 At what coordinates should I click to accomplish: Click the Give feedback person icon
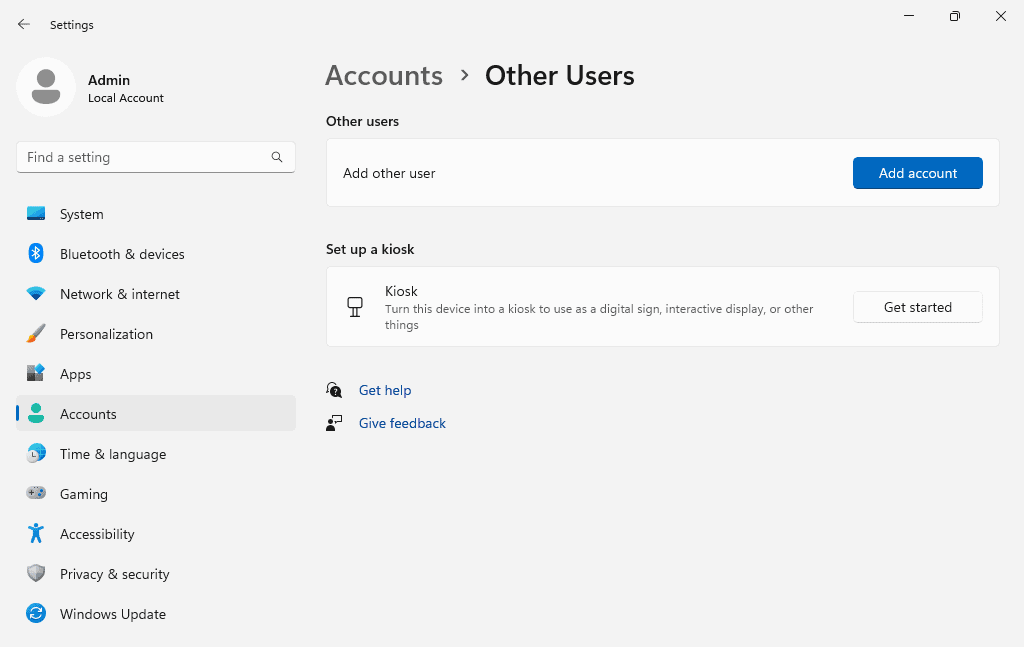pyautogui.click(x=334, y=423)
